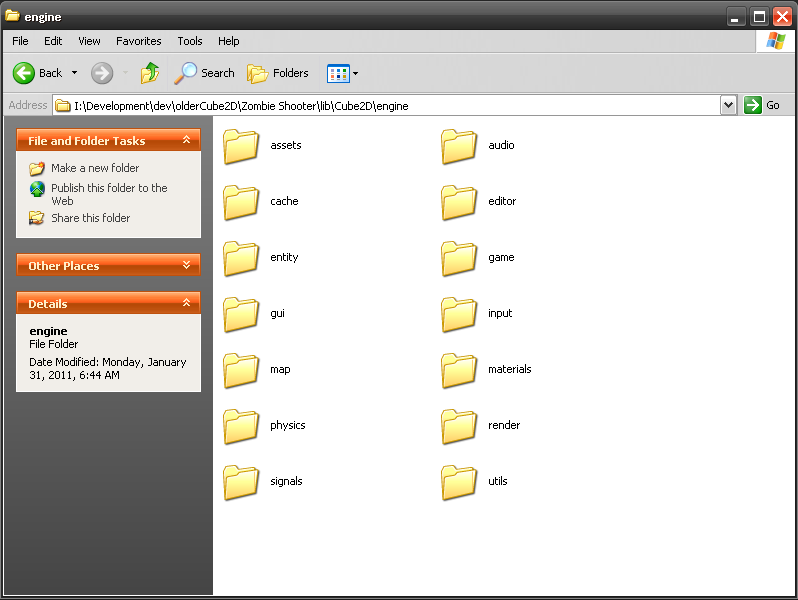798x600 pixels.
Task: Select the render folder icon
Action: click(459, 426)
